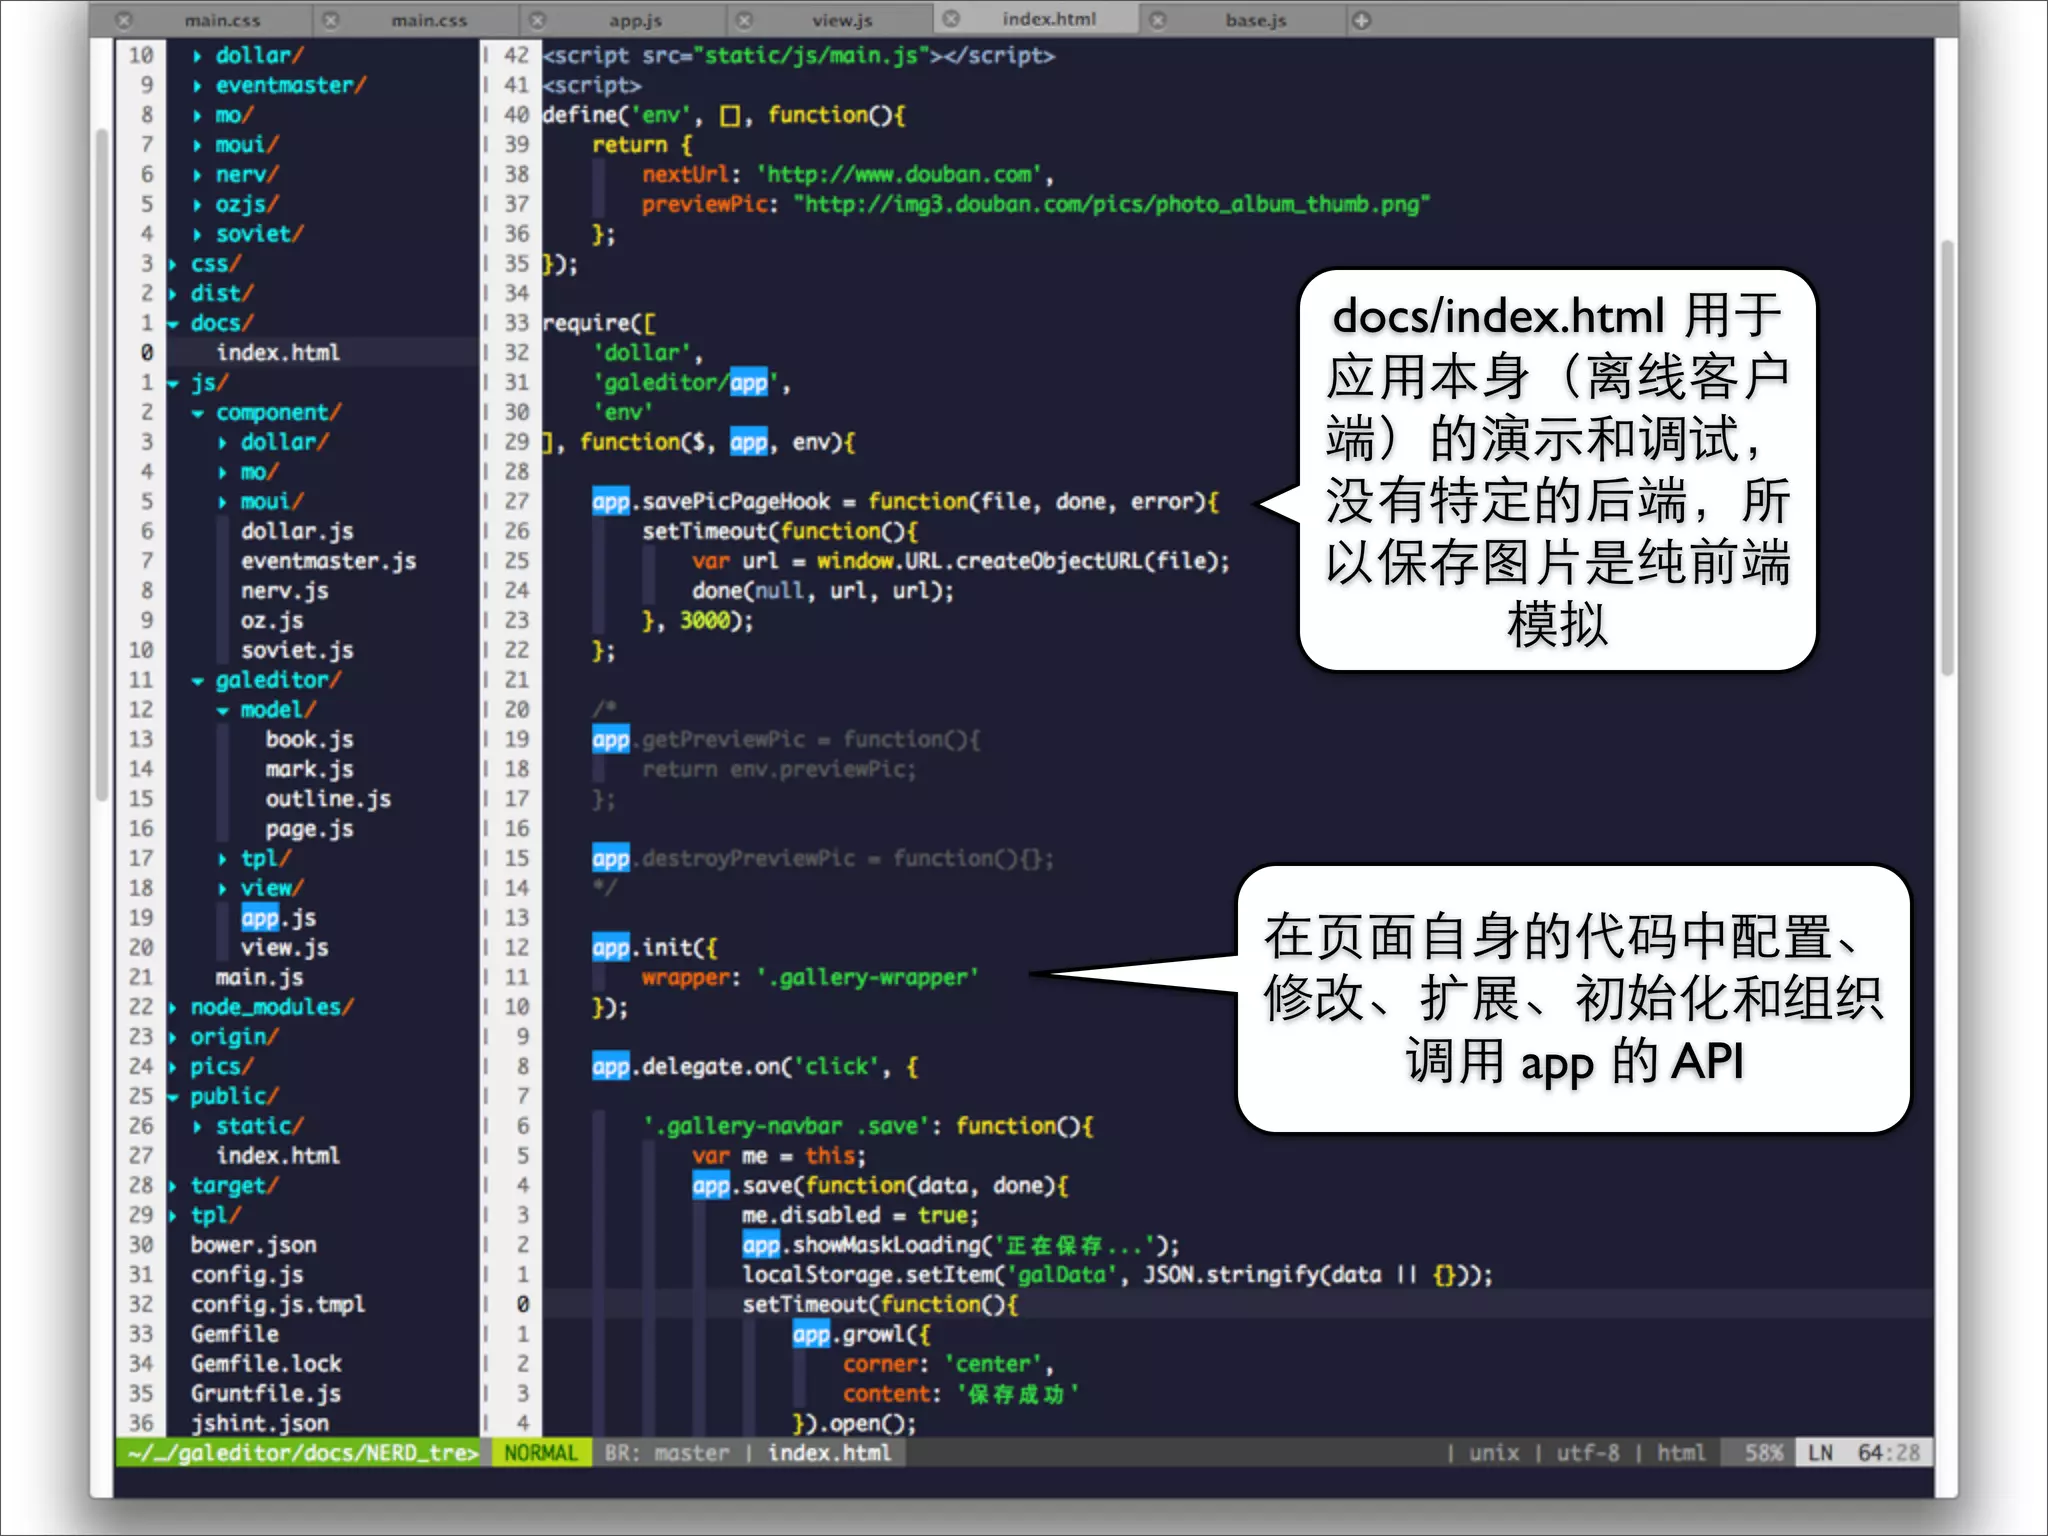
Task: Expand the ozjs/ folder
Action: 197,205
